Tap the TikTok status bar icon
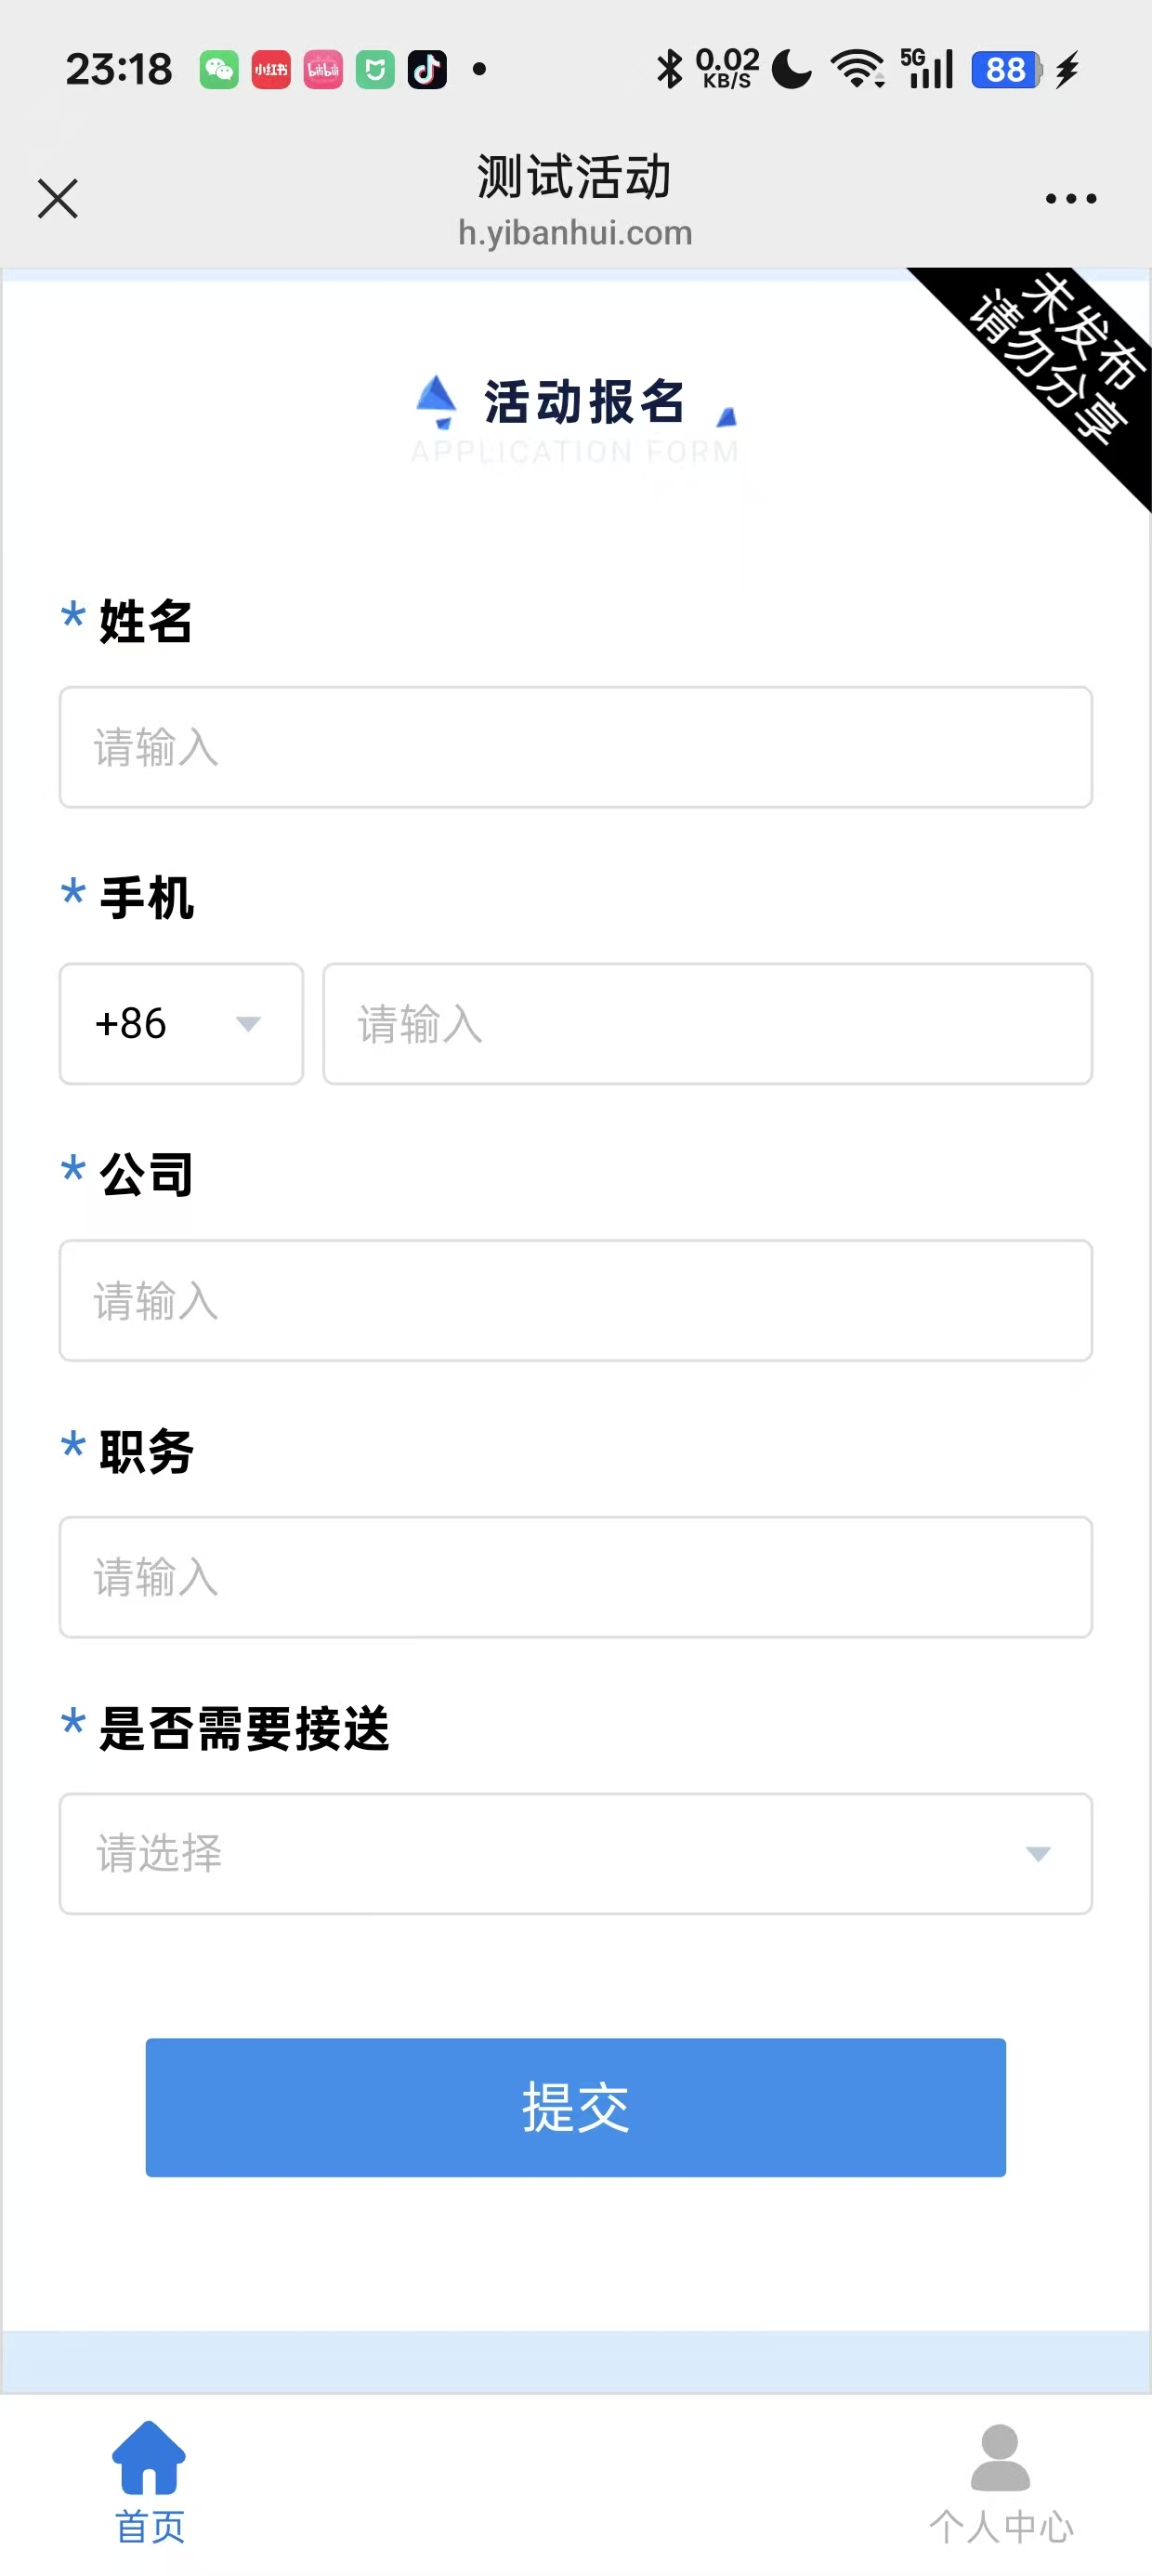This screenshot has width=1152, height=2576. (x=427, y=70)
